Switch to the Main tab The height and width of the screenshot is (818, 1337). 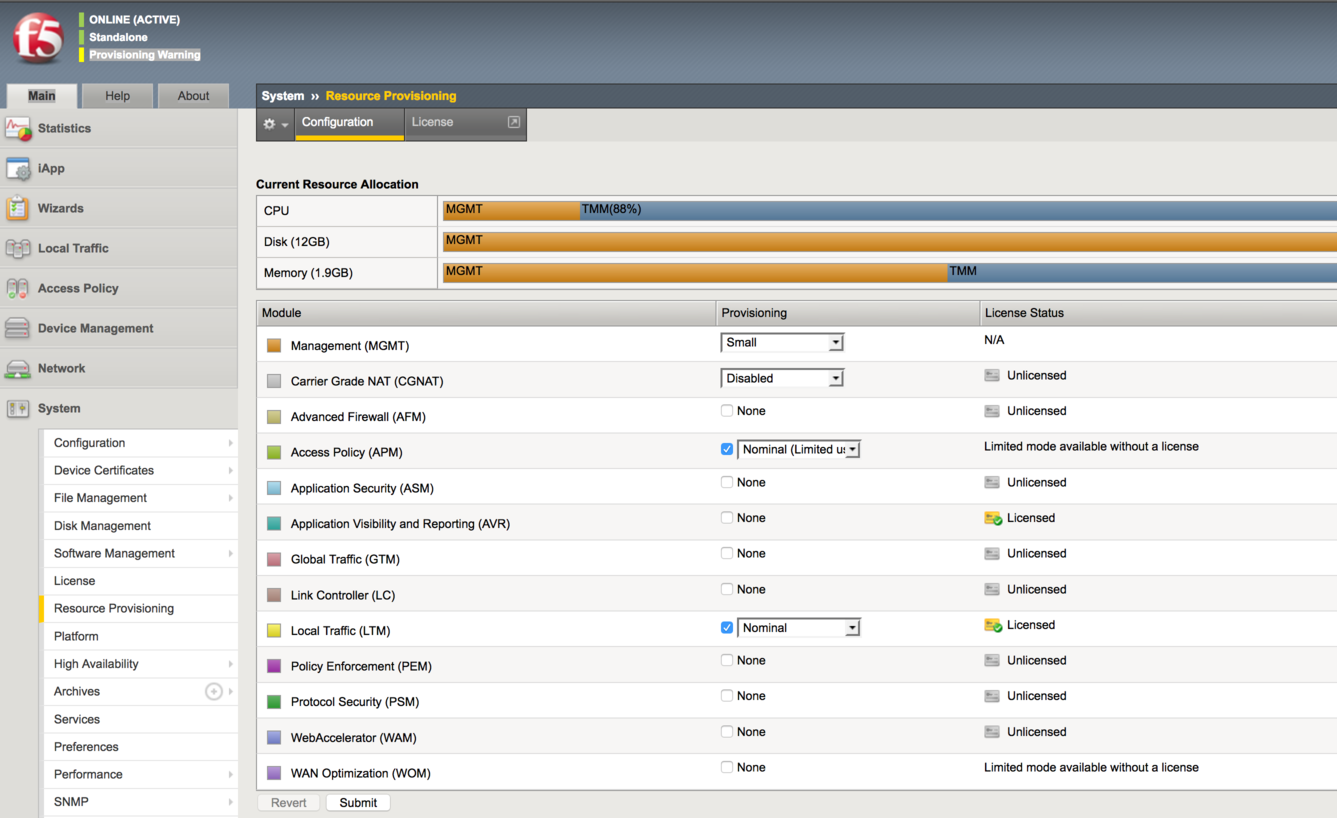(42, 96)
